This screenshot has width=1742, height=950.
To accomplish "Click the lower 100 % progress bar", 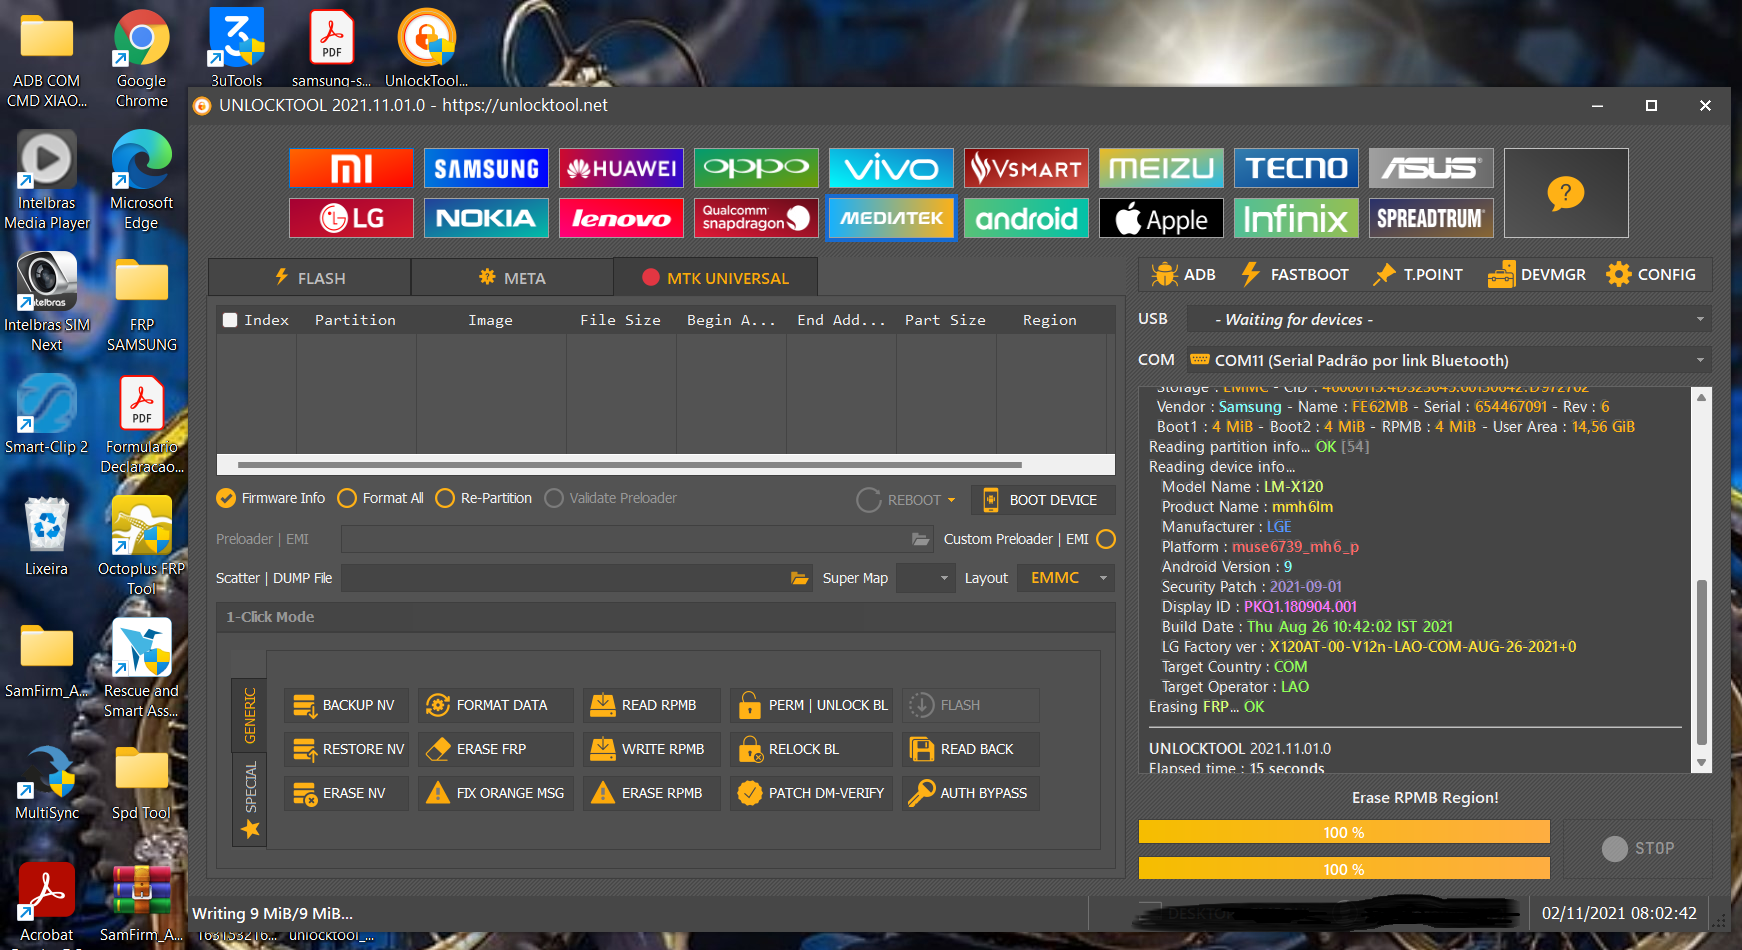I will pyautogui.click(x=1344, y=869).
